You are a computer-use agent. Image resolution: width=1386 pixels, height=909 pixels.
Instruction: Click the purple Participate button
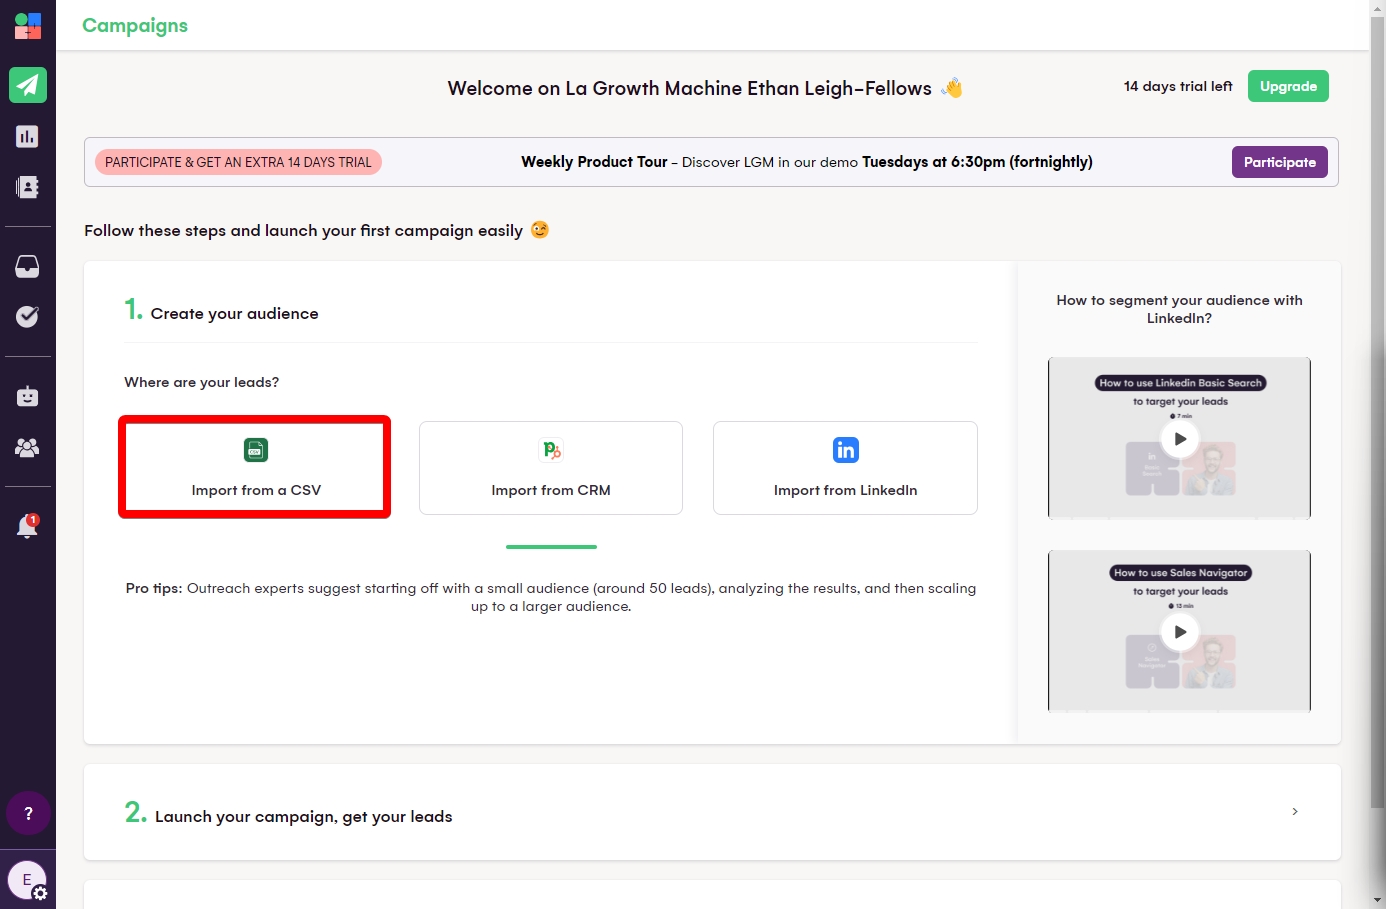click(x=1279, y=162)
